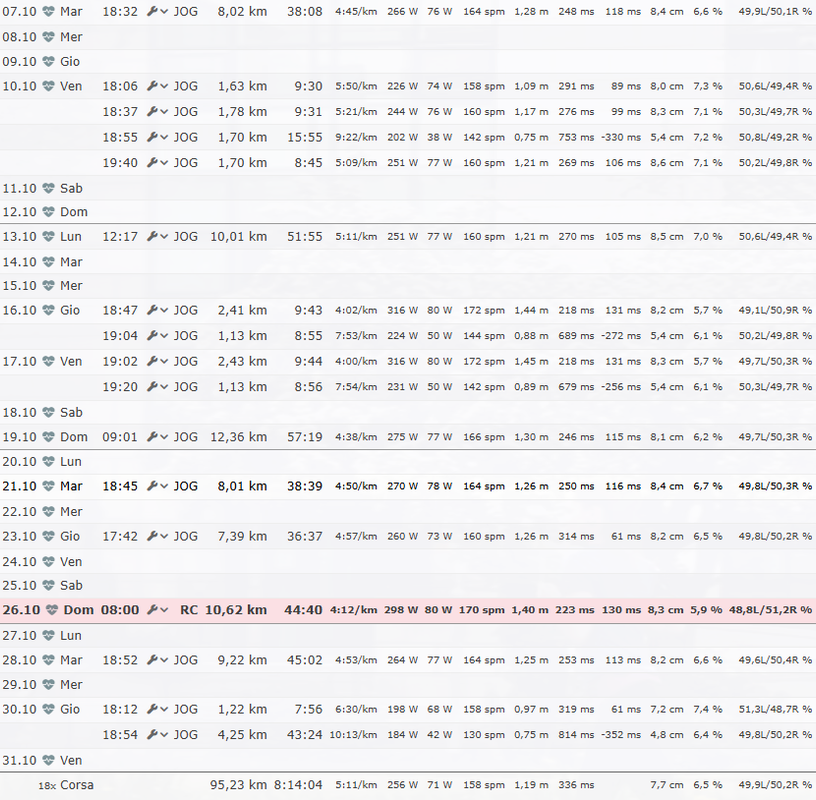Click duration 57:19 on 19.10
816x800 pixels.
click(x=304, y=437)
